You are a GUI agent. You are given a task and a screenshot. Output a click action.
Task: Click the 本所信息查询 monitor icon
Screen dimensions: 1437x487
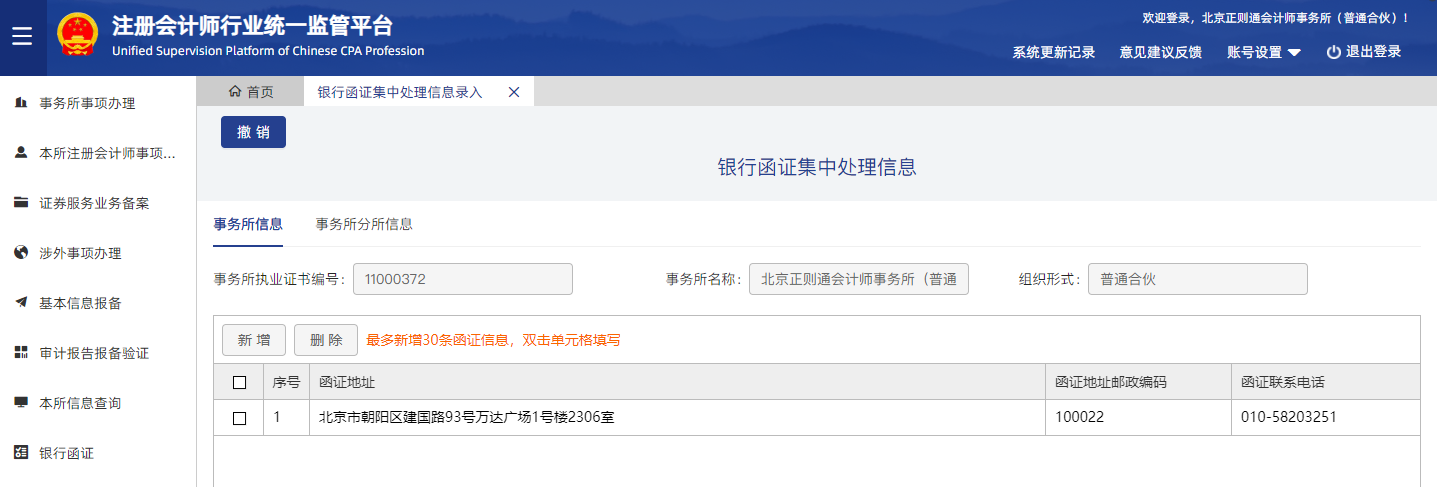click(x=21, y=403)
